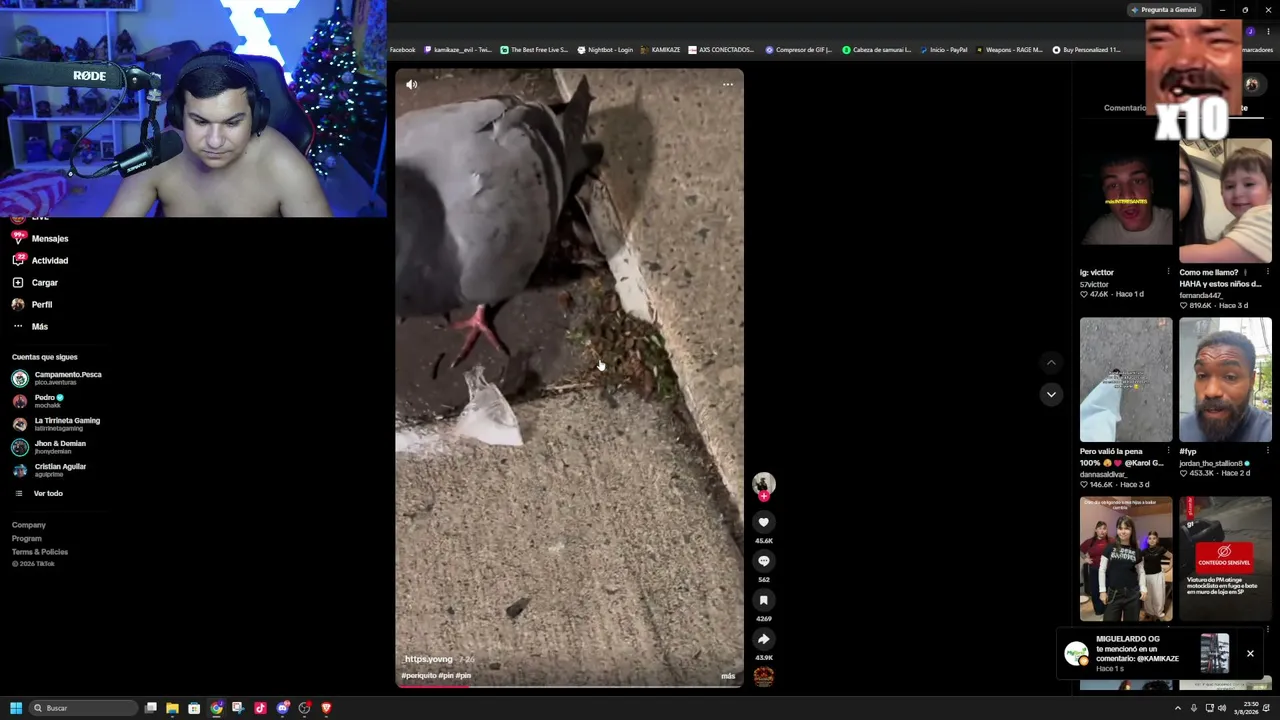Open the three girls video thumbnail

pos(1126,559)
